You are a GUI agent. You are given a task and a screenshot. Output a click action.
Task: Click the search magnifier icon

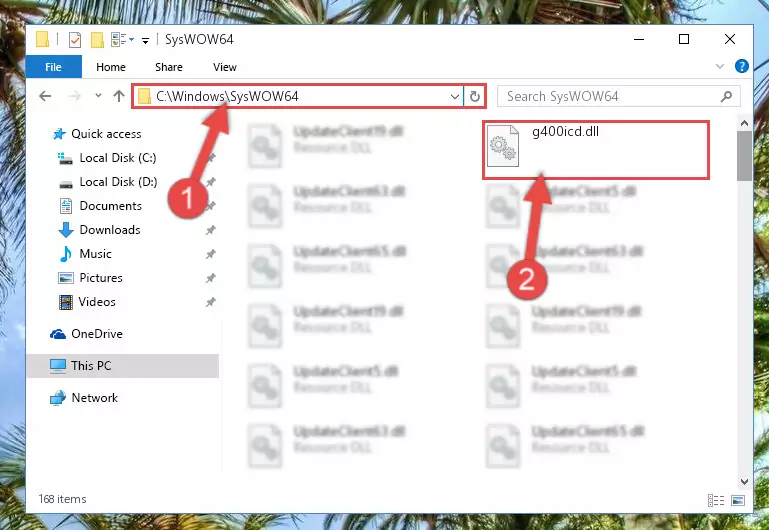(726, 96)
